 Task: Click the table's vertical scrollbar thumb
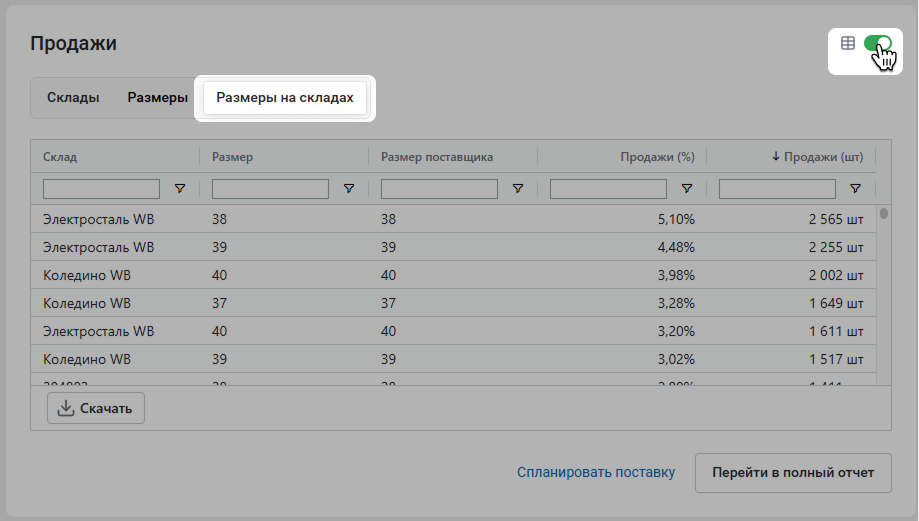(x=884, y=214)
